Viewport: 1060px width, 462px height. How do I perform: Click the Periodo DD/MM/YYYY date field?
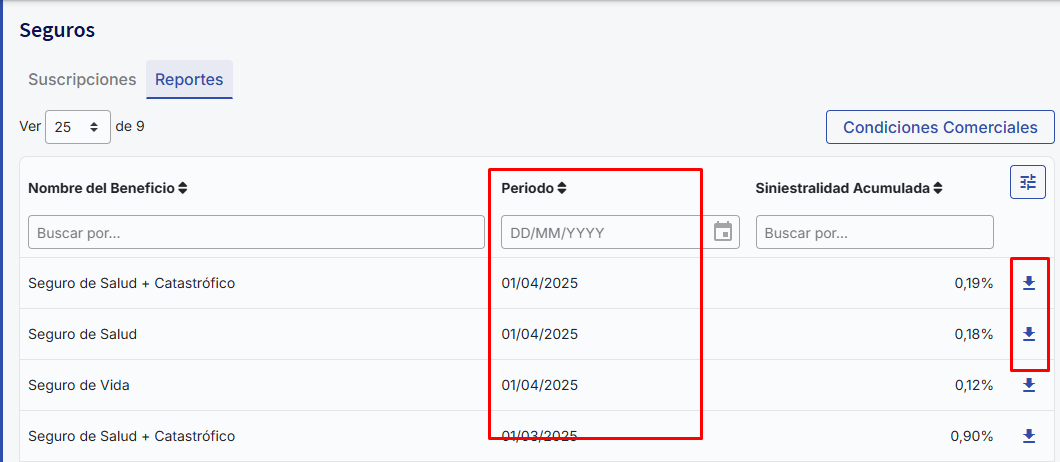(605, 232)
